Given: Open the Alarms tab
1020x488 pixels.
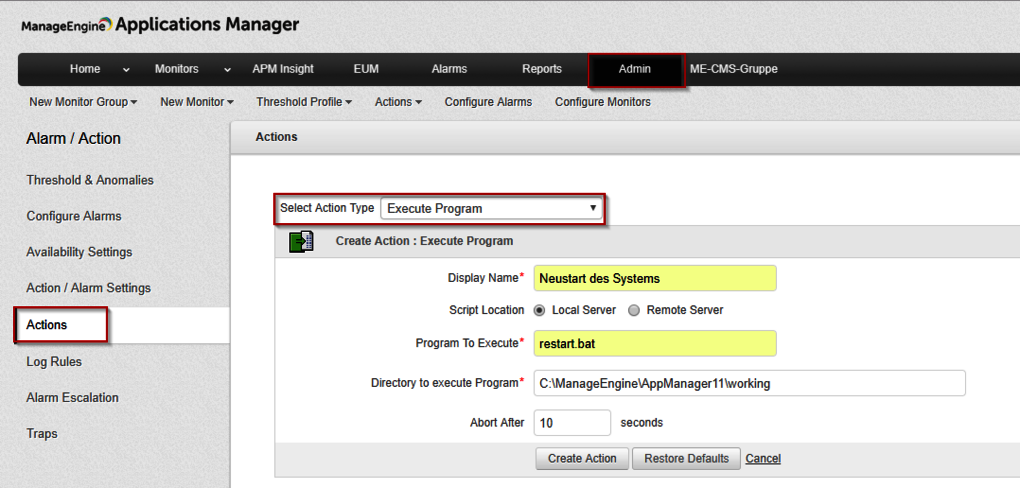Looking at the screenshot, I should tap(449, 69).
